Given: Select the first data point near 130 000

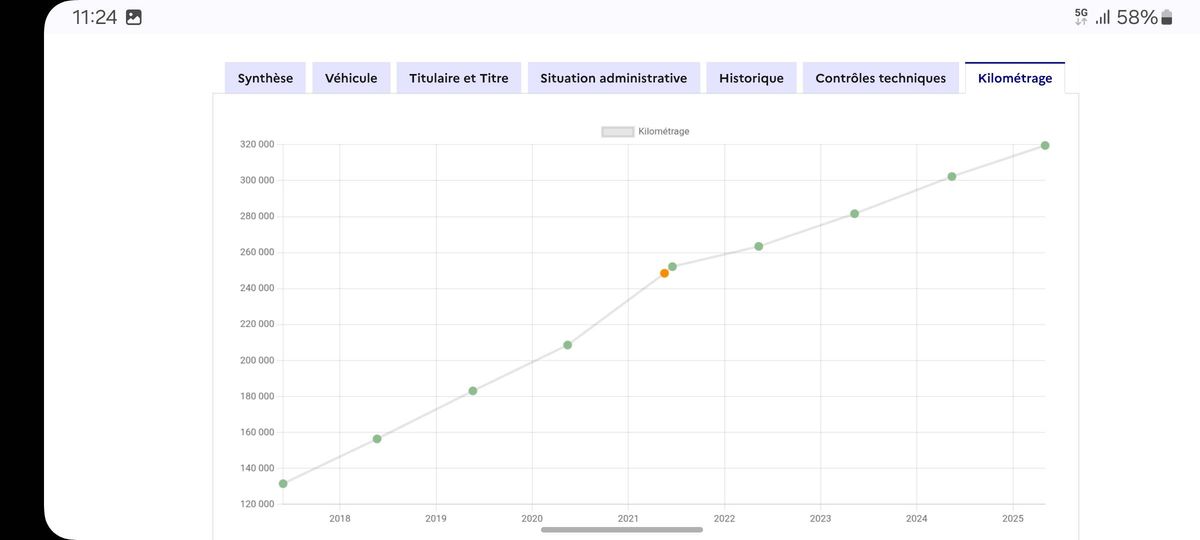Looking at the screenshot, I should (x=283, y=484).
